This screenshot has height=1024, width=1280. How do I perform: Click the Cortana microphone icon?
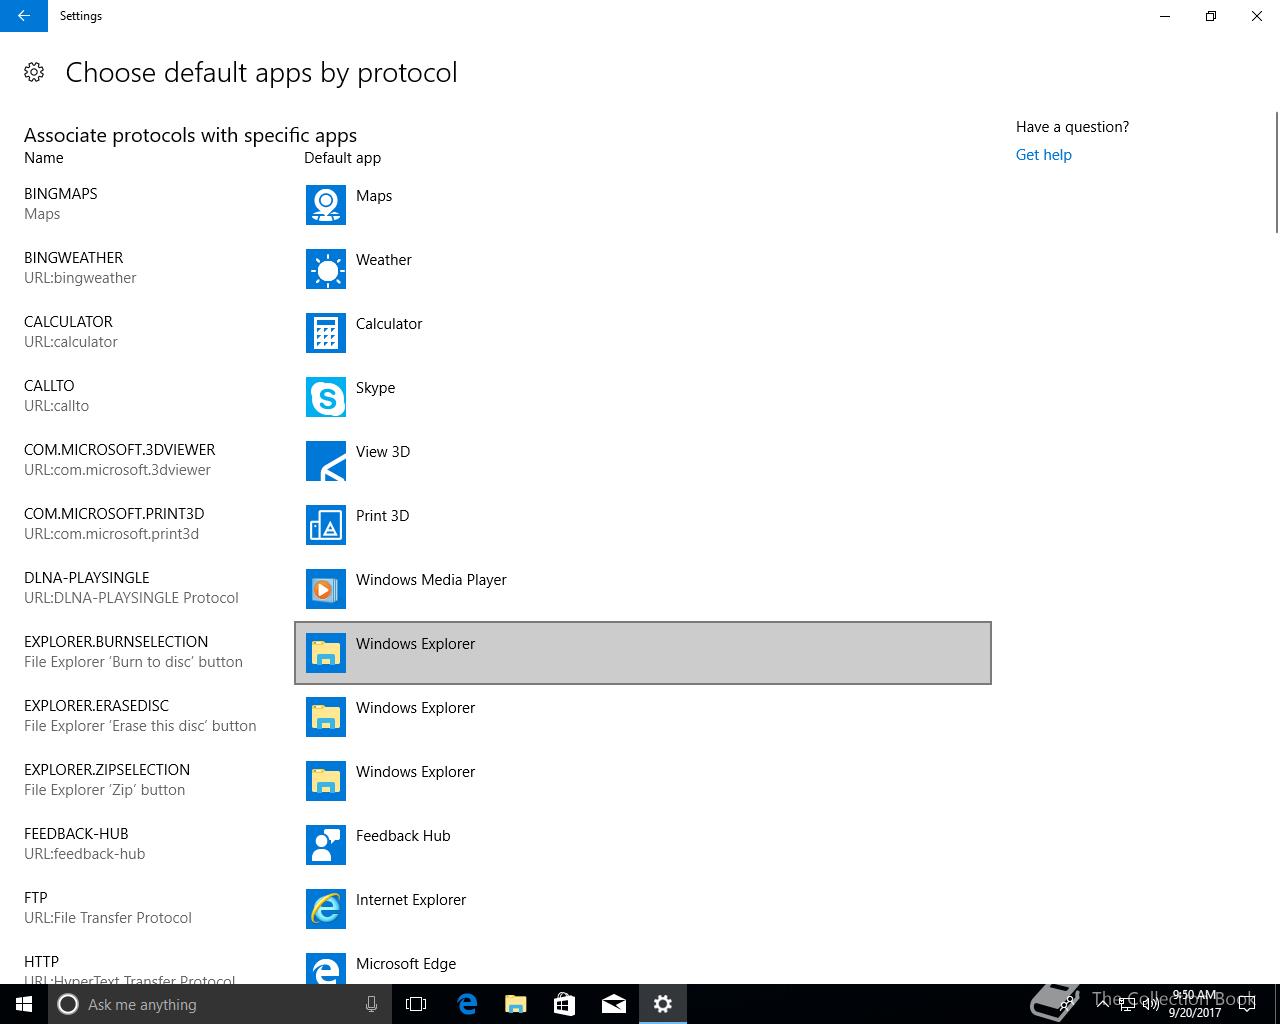pyautogui.click(x=371, y=1004)
